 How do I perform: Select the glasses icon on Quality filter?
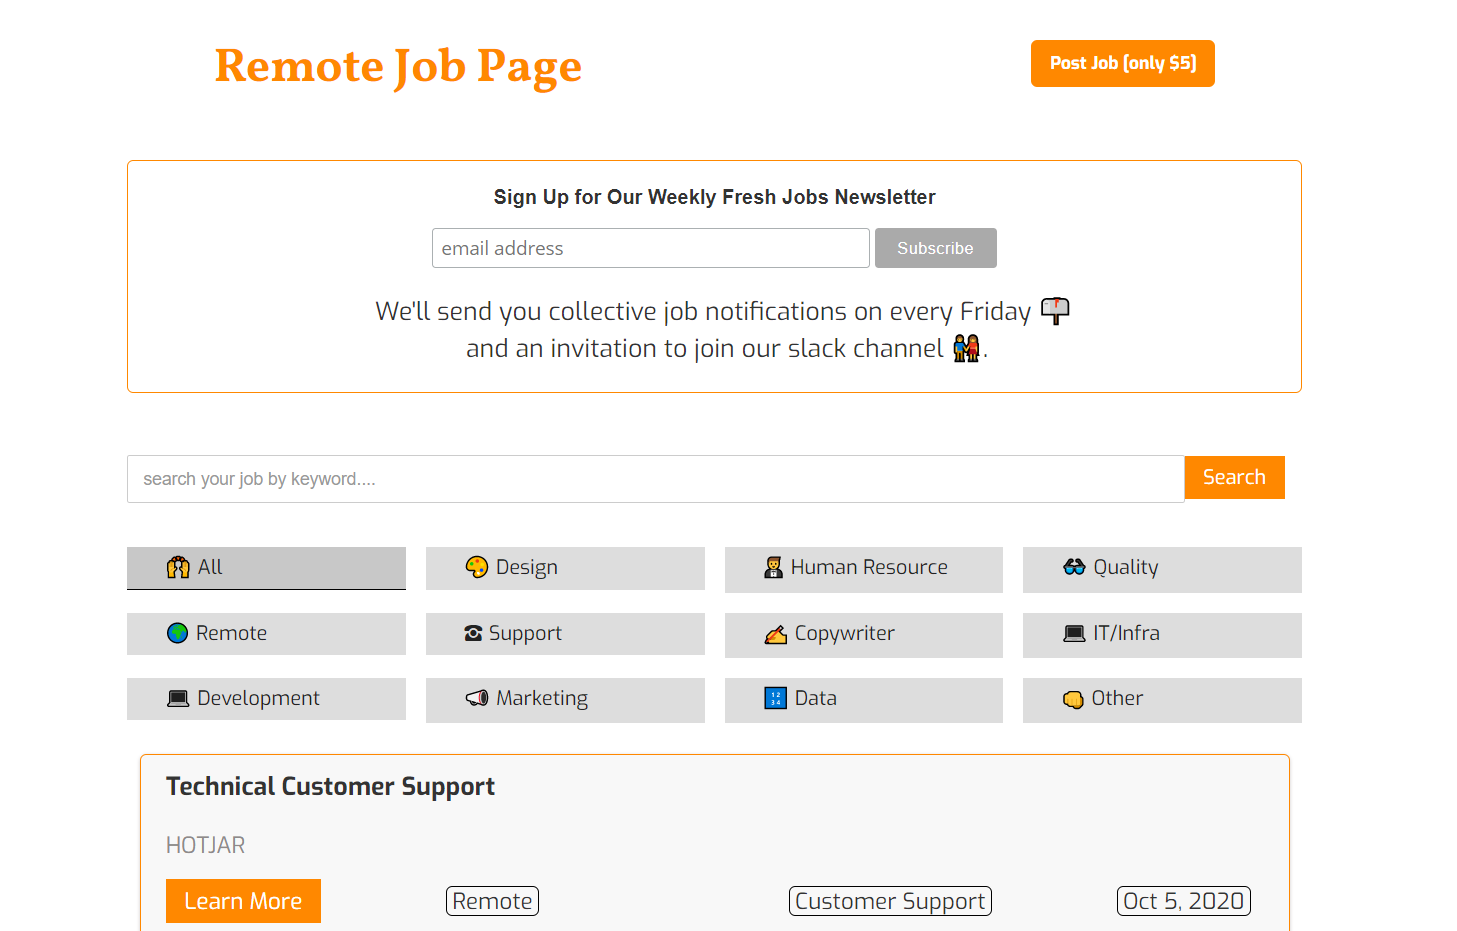point(1074,567)
